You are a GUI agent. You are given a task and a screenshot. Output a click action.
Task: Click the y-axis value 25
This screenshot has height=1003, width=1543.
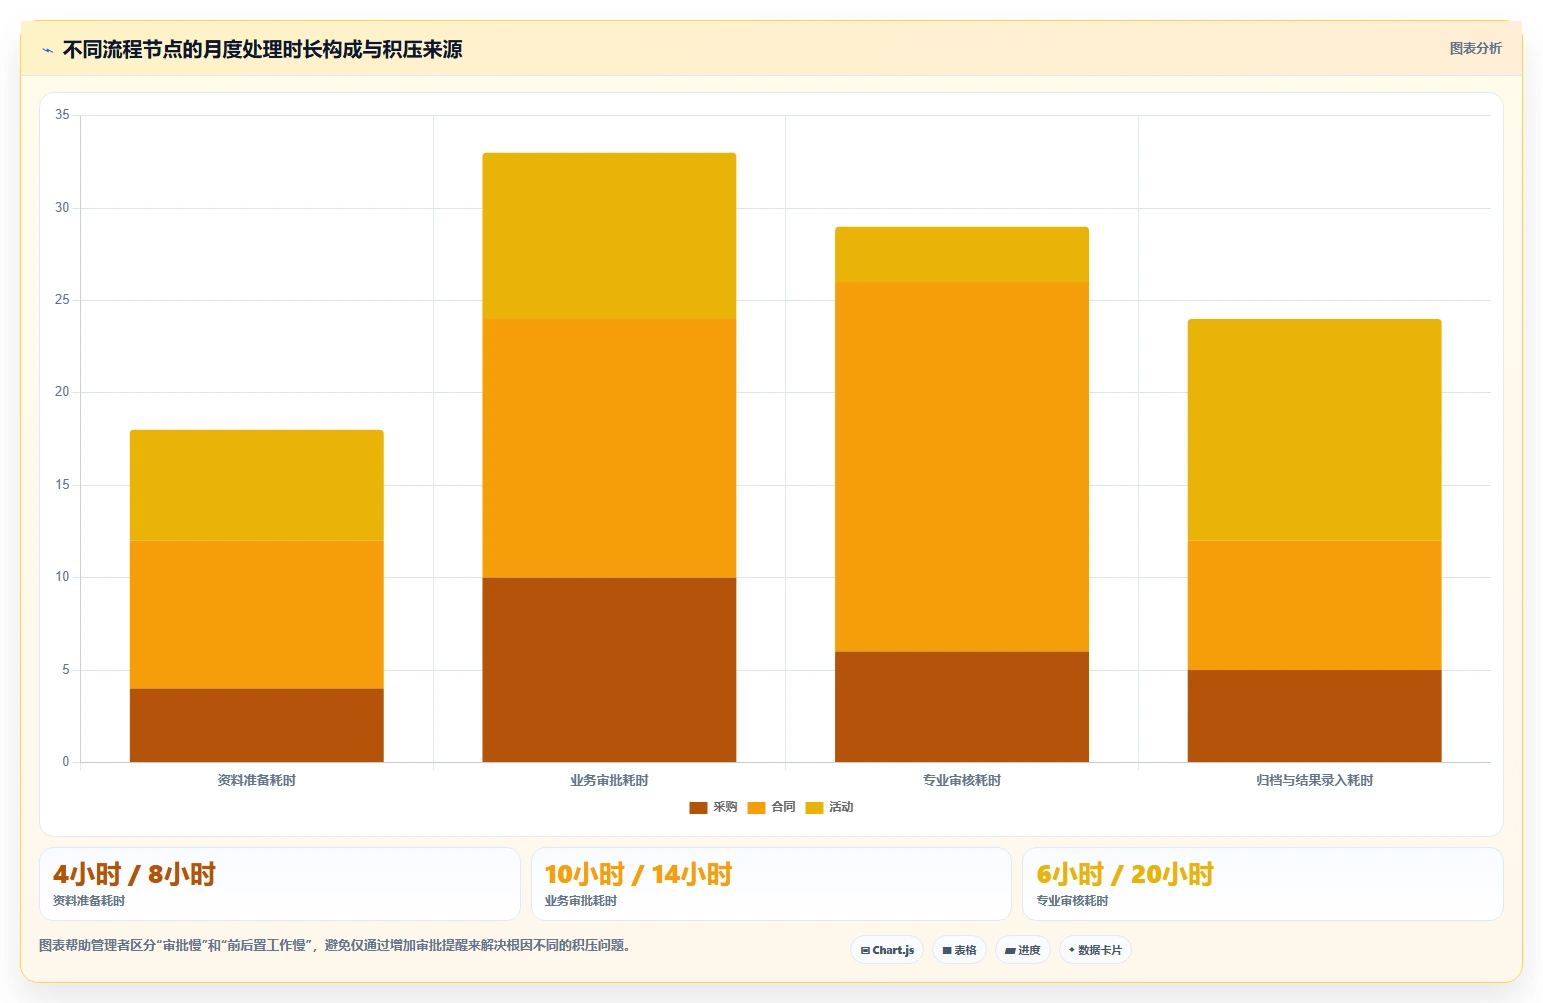tap(62, 300)
